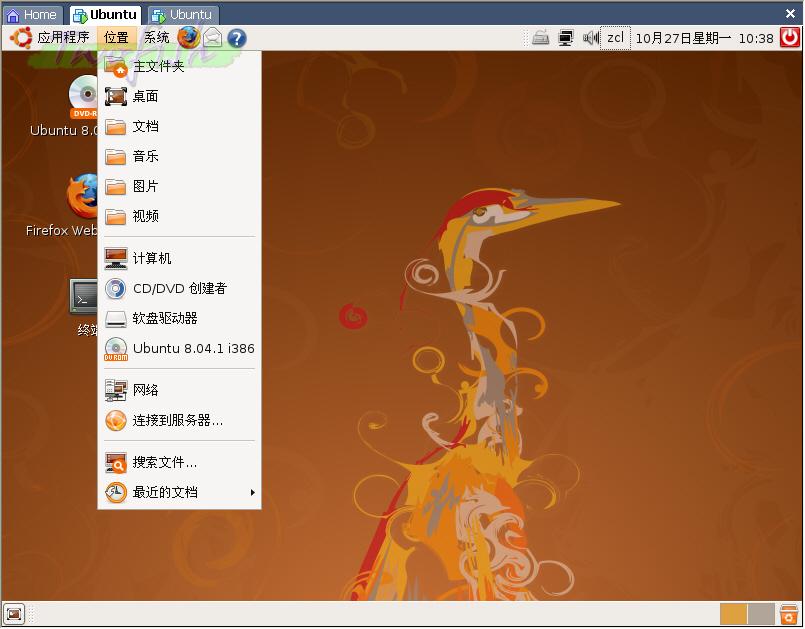Click the desktop icon beside 桌面

coord(116,97)
